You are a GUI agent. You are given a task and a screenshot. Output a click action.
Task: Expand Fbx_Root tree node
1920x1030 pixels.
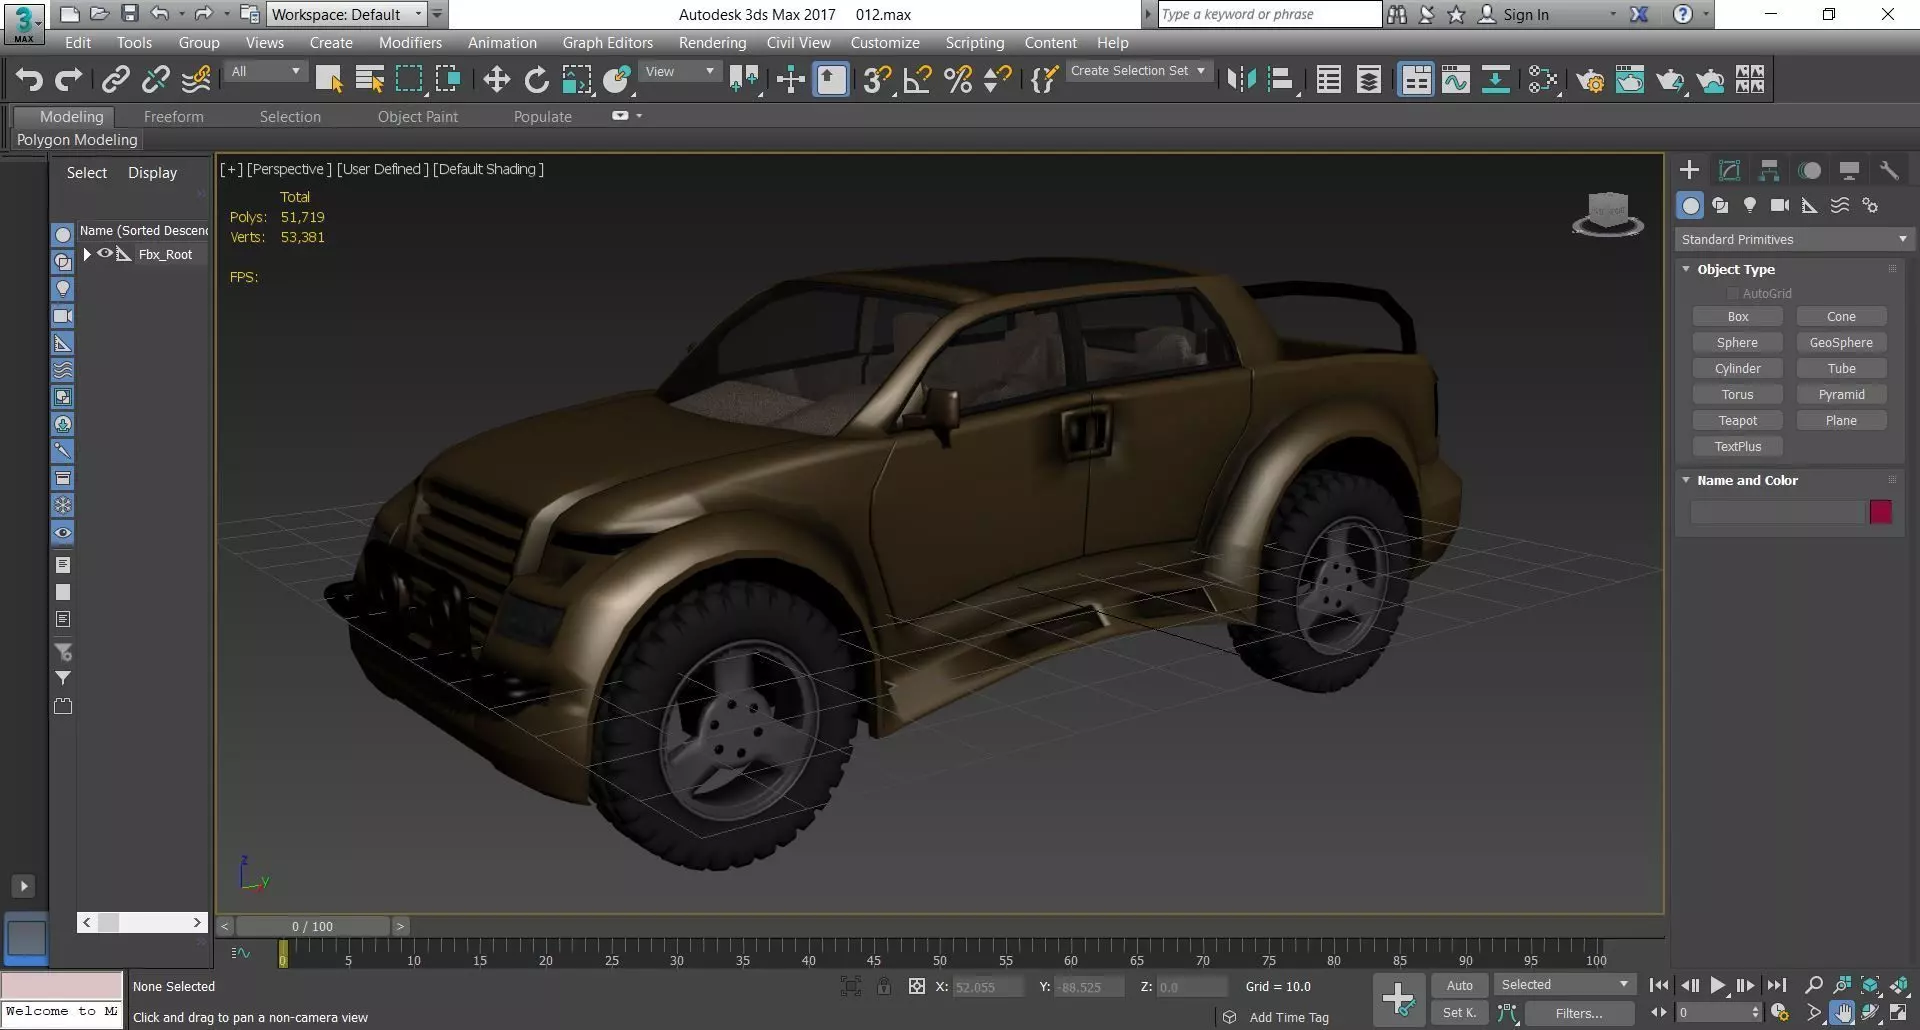click(87, 254)
